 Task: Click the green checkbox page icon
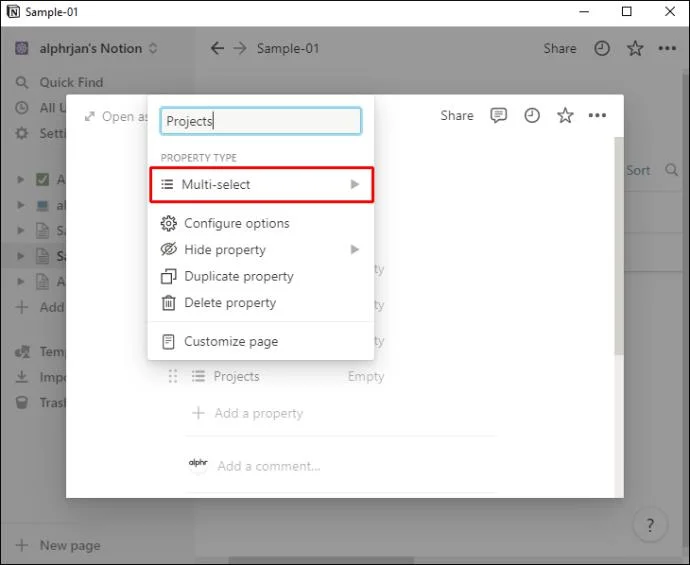click(x=42, y=180)
